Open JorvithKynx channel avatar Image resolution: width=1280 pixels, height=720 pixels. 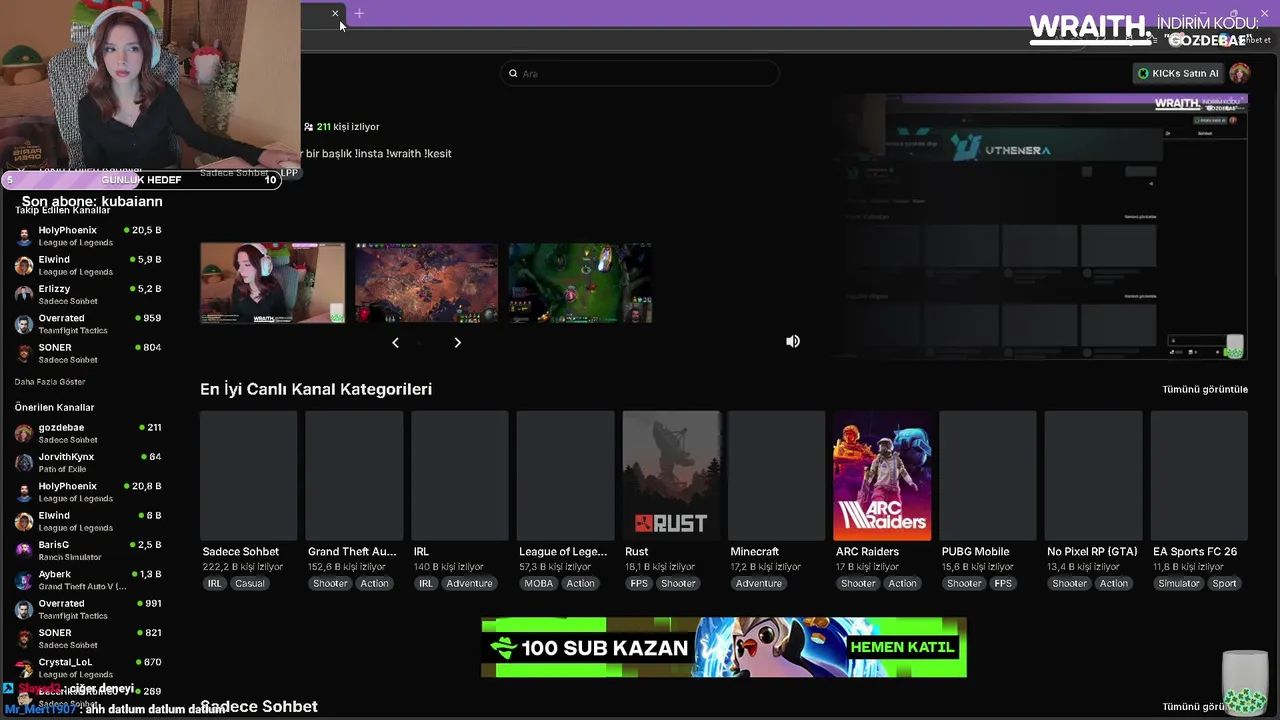(24, 462)
